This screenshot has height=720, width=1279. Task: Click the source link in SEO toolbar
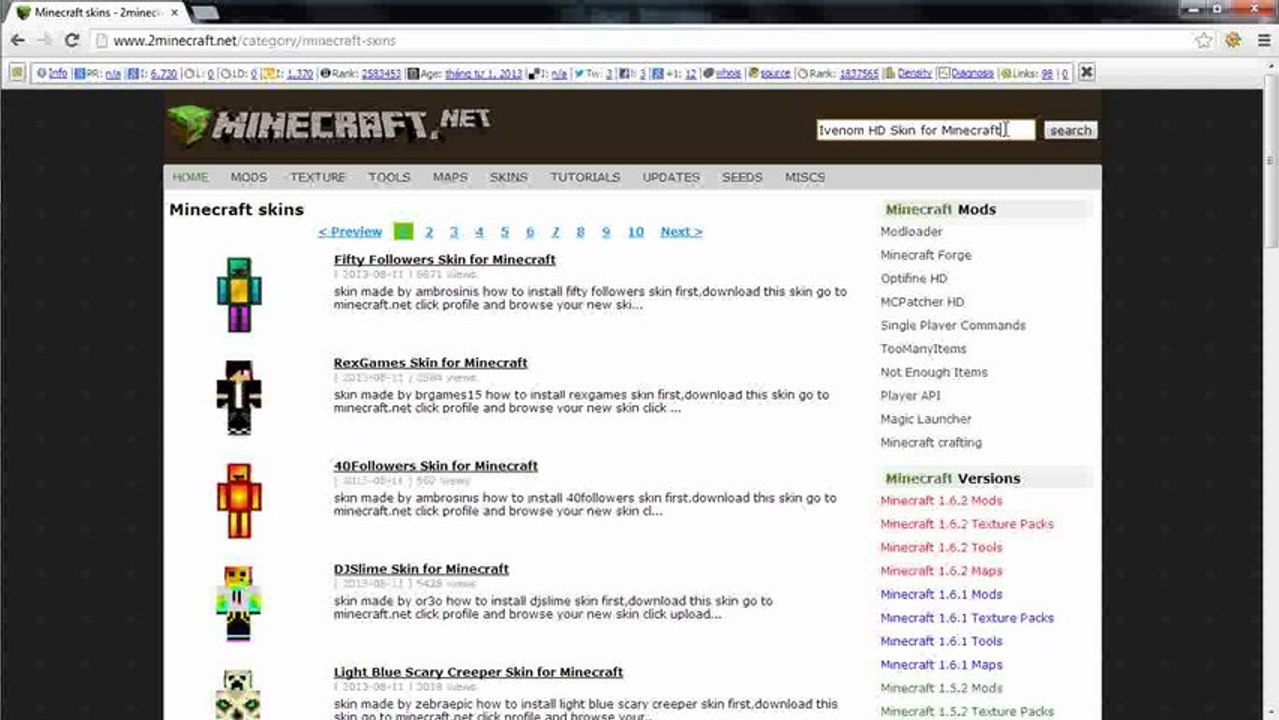pos(775,73)
